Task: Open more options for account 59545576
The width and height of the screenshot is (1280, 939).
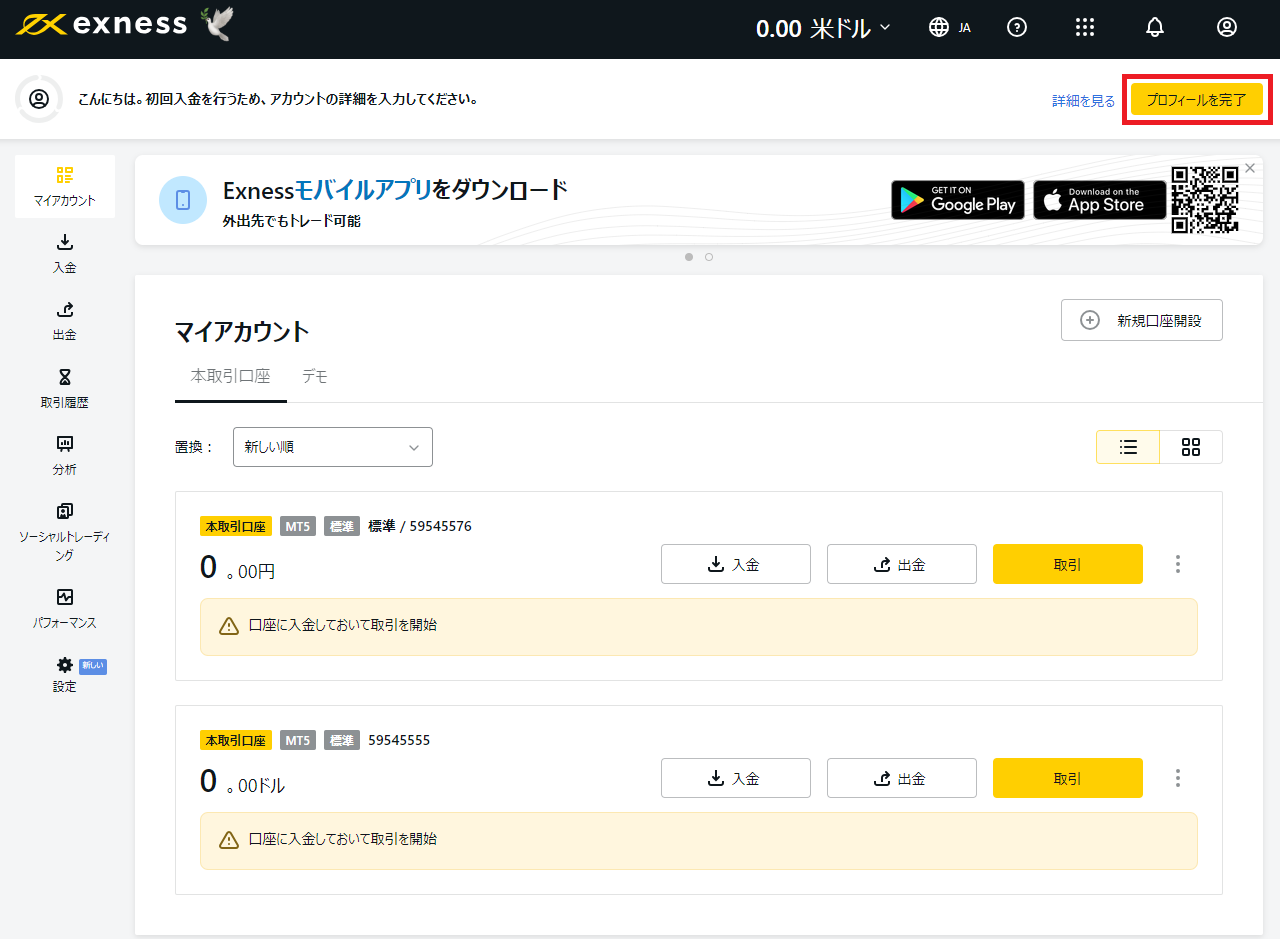Action: click(1178, 564)
